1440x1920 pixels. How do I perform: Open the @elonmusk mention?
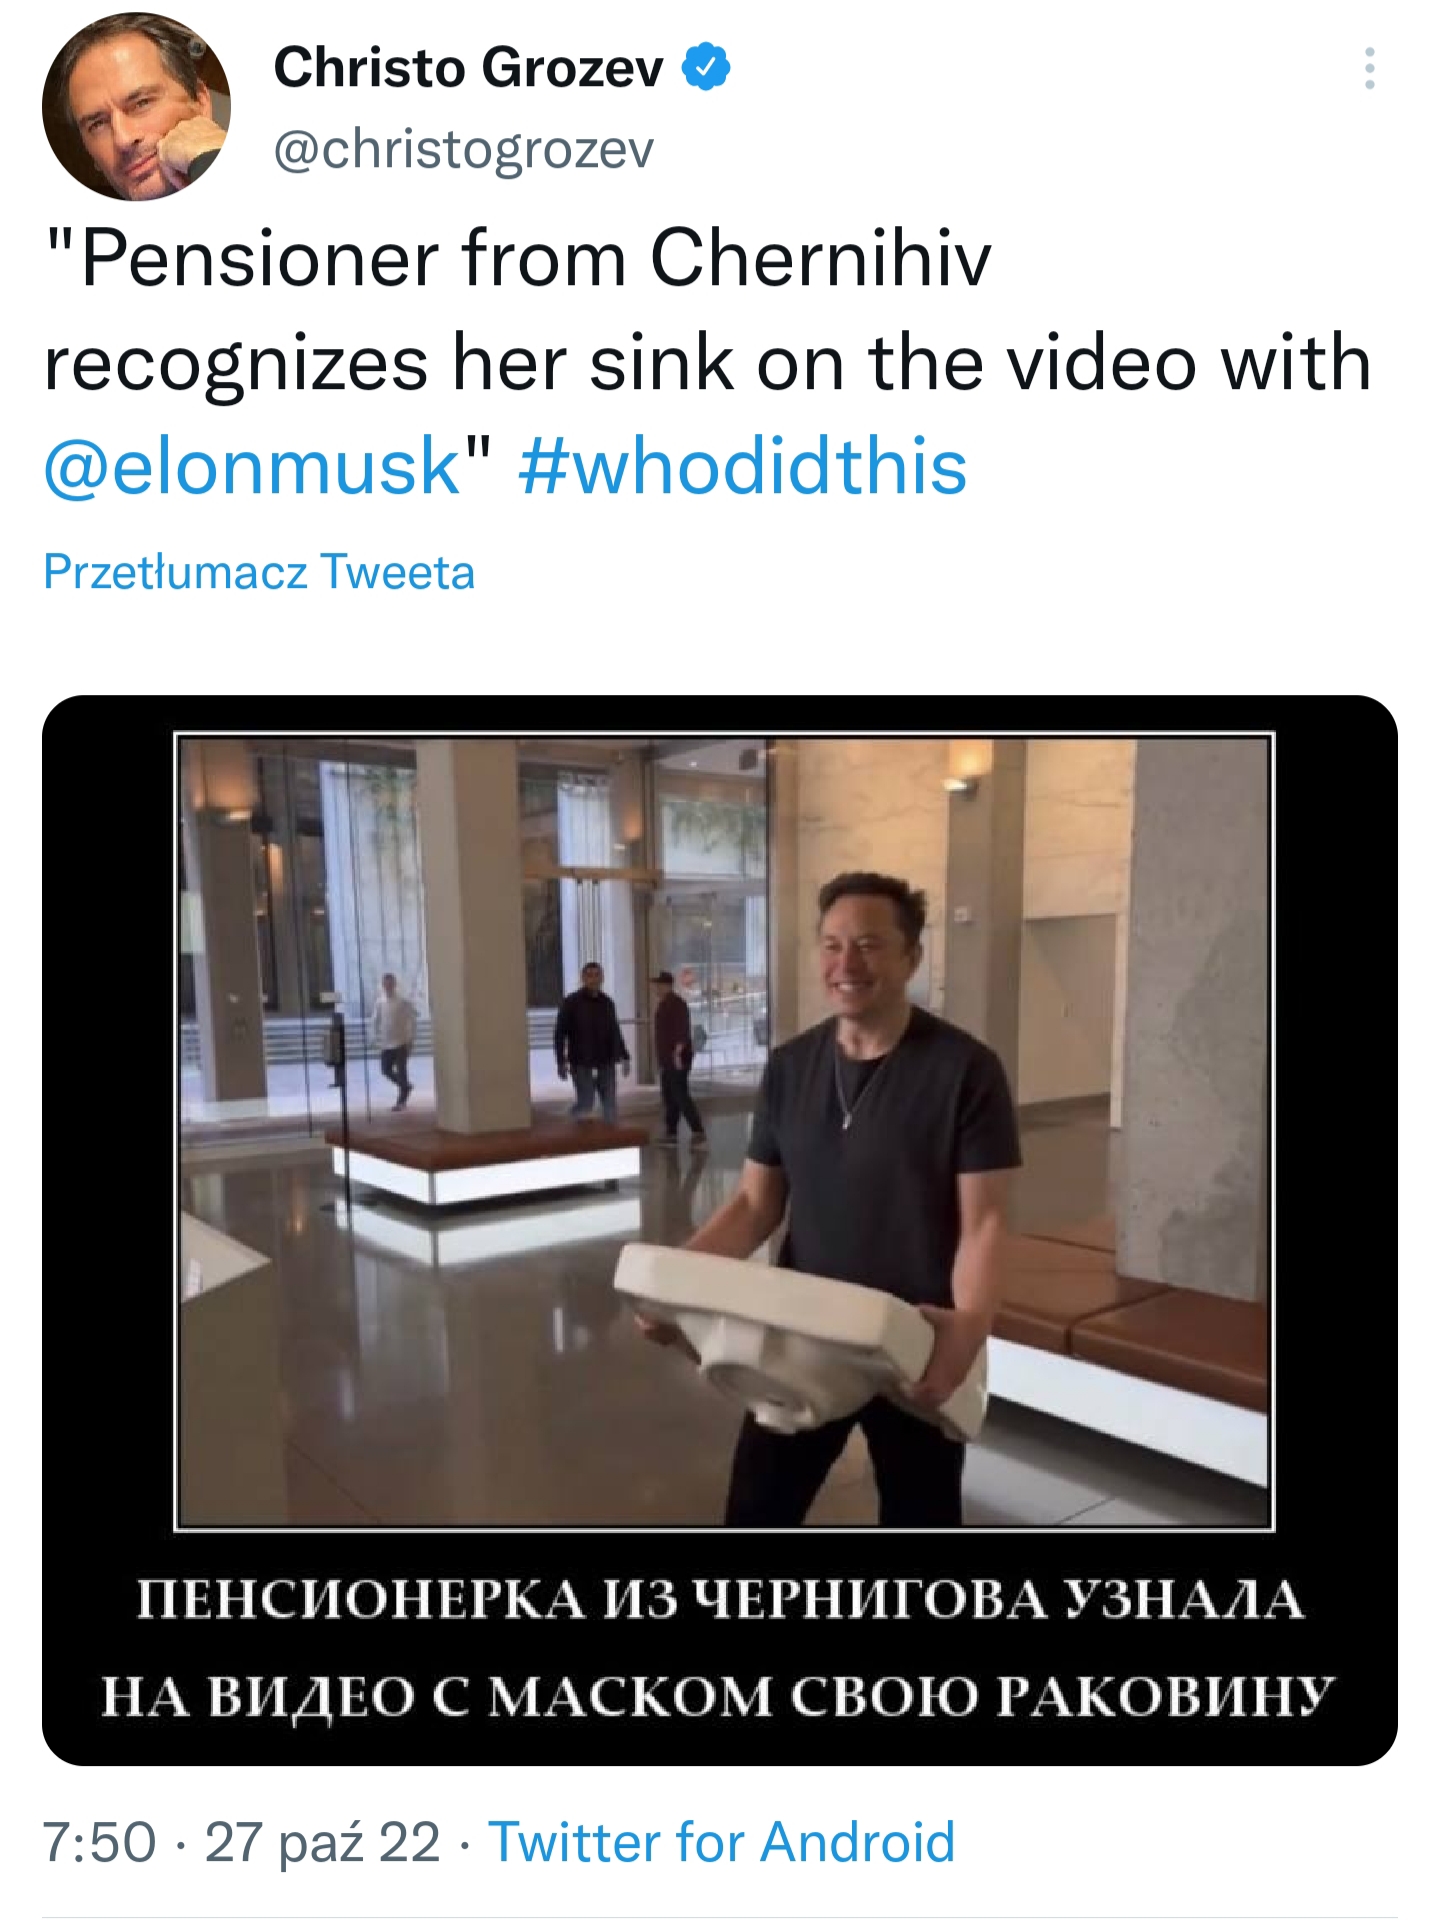(252, 465)
